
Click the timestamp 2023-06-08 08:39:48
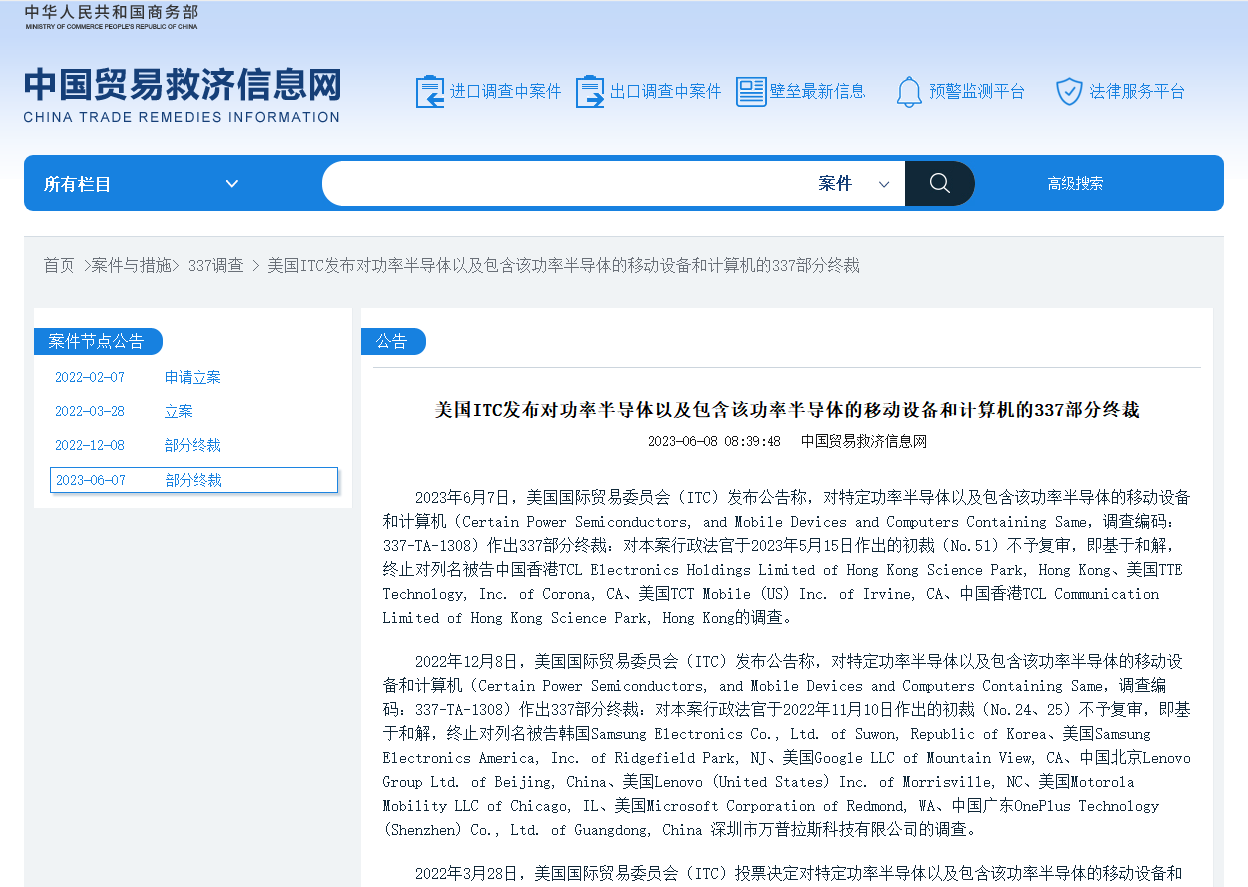714,441
